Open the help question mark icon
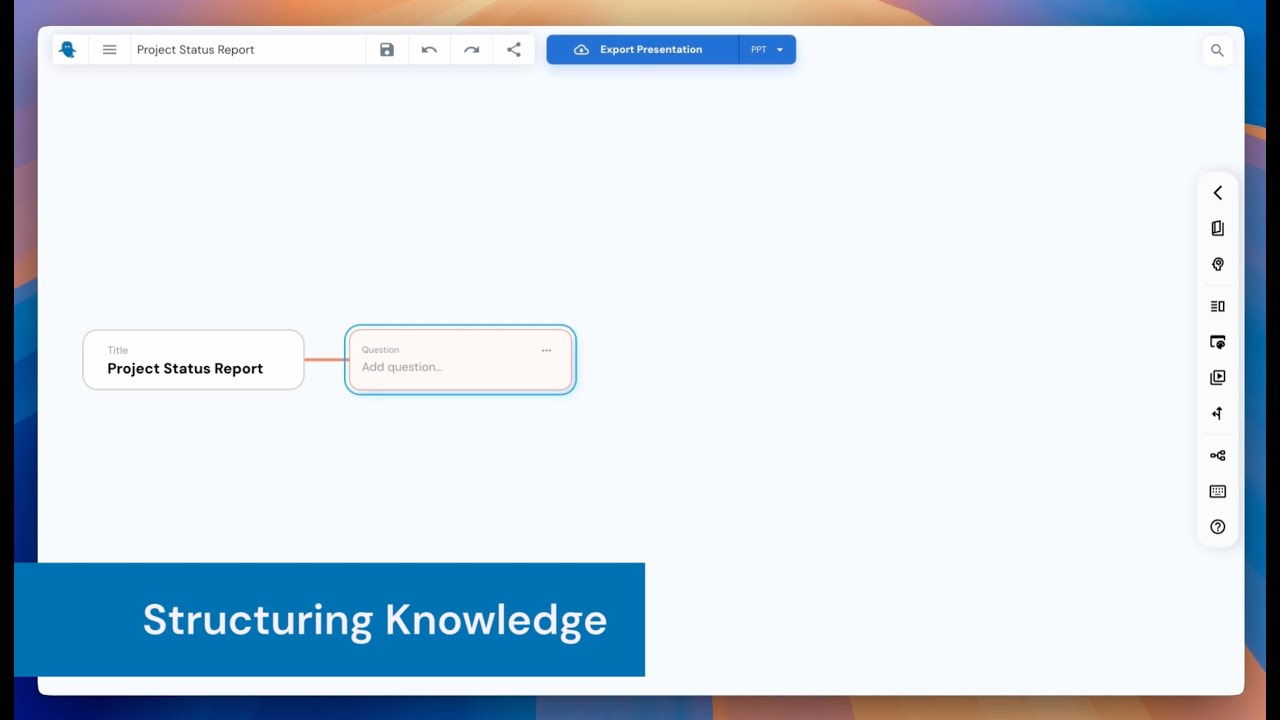The image size is (1280, 720). click(1217, 527)
